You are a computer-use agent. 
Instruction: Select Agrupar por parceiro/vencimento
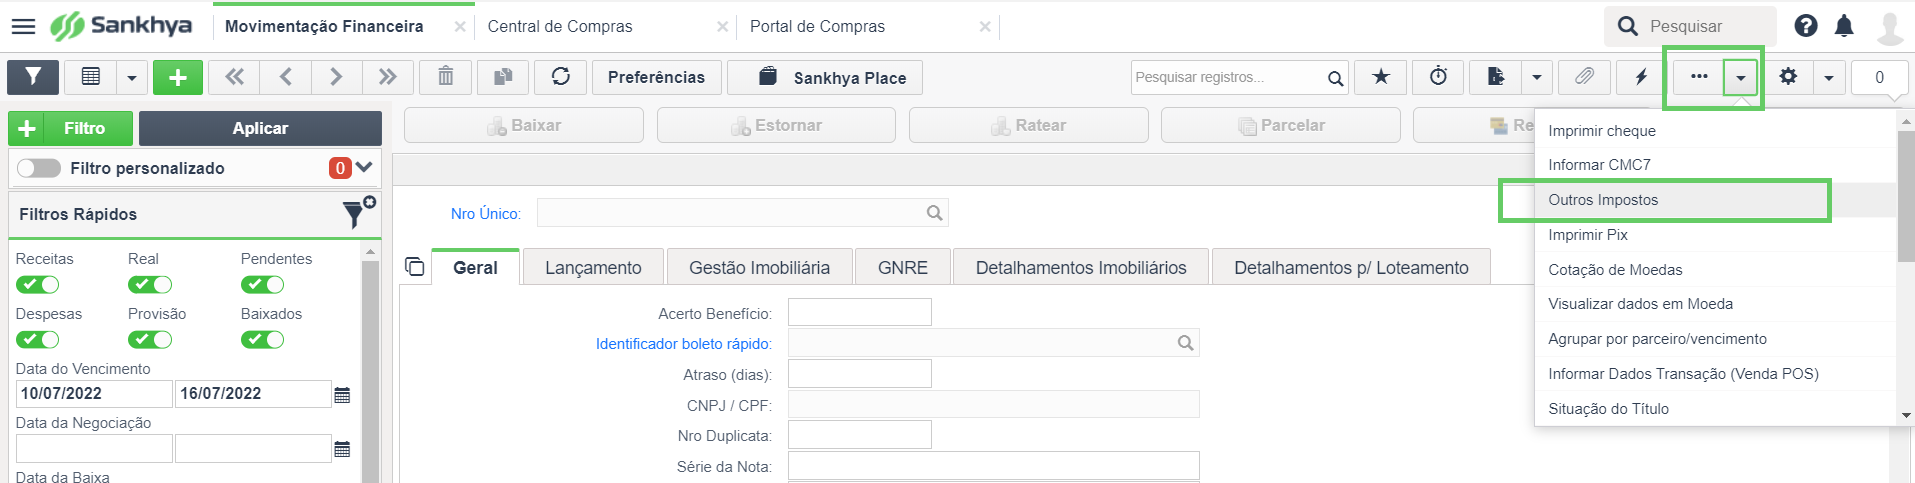click(x=1715, y=339)
